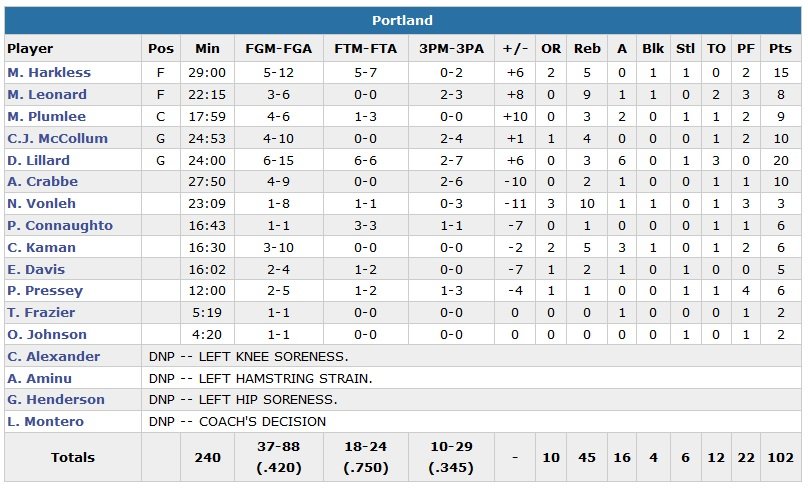Open M. Leonard player page

(x=47, y=95)
